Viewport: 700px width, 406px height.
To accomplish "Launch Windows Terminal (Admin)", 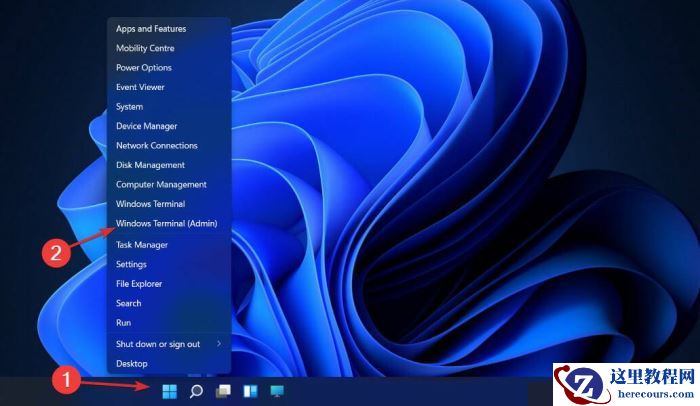I will pyautogui.click(x=169, y=223).
